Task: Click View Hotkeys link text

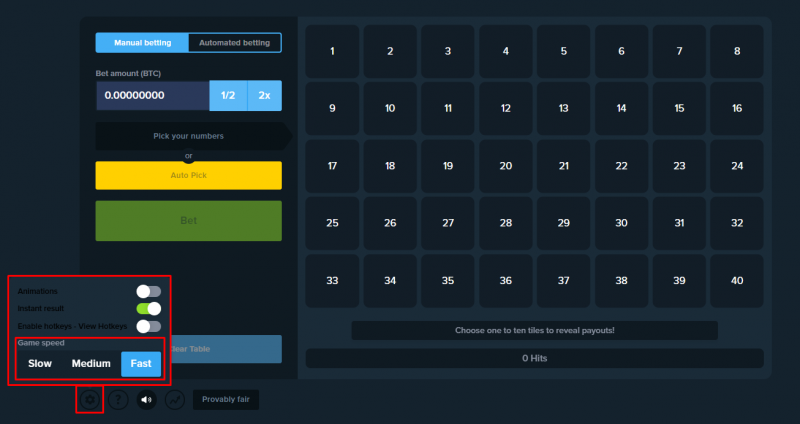Action: [x=103, y=326]
